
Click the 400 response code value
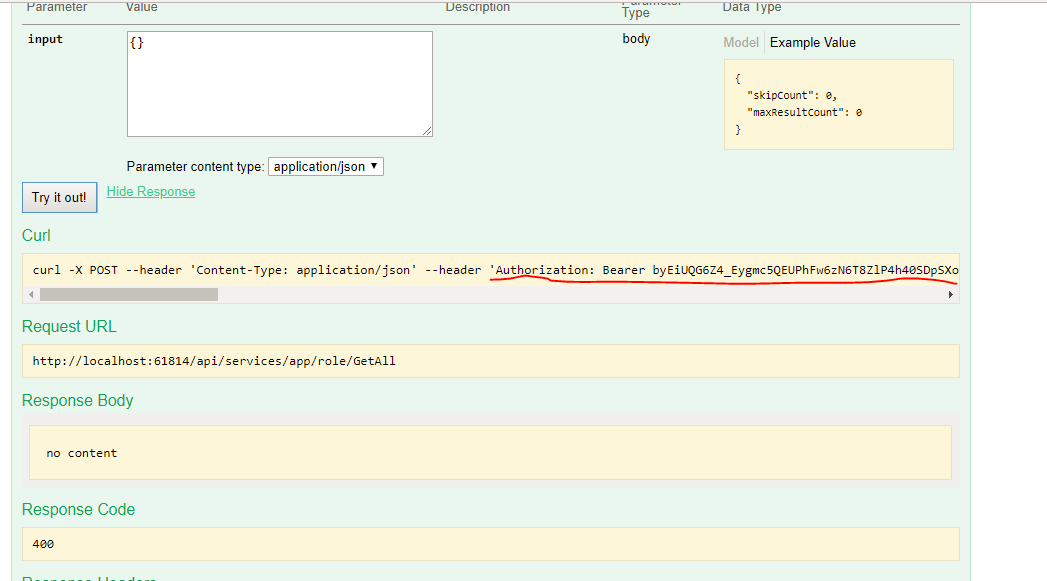42,543
